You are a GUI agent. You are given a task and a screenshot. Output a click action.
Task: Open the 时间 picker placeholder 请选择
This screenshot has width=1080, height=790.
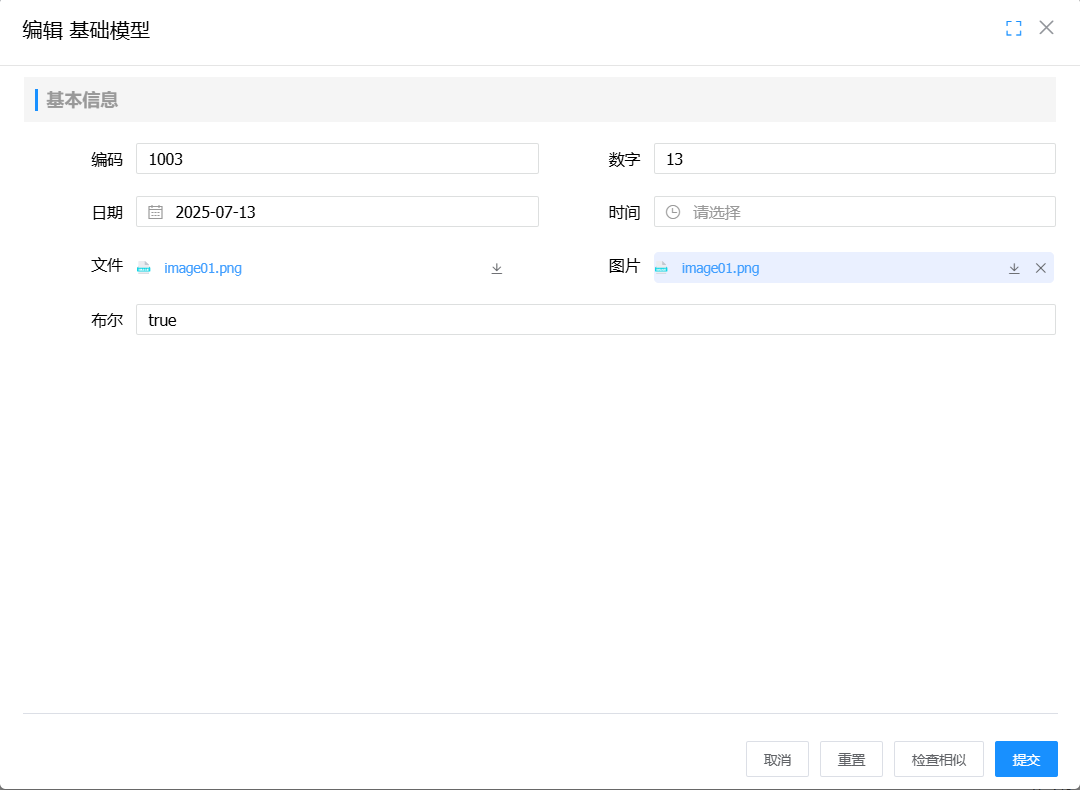(x=865, y=212)
